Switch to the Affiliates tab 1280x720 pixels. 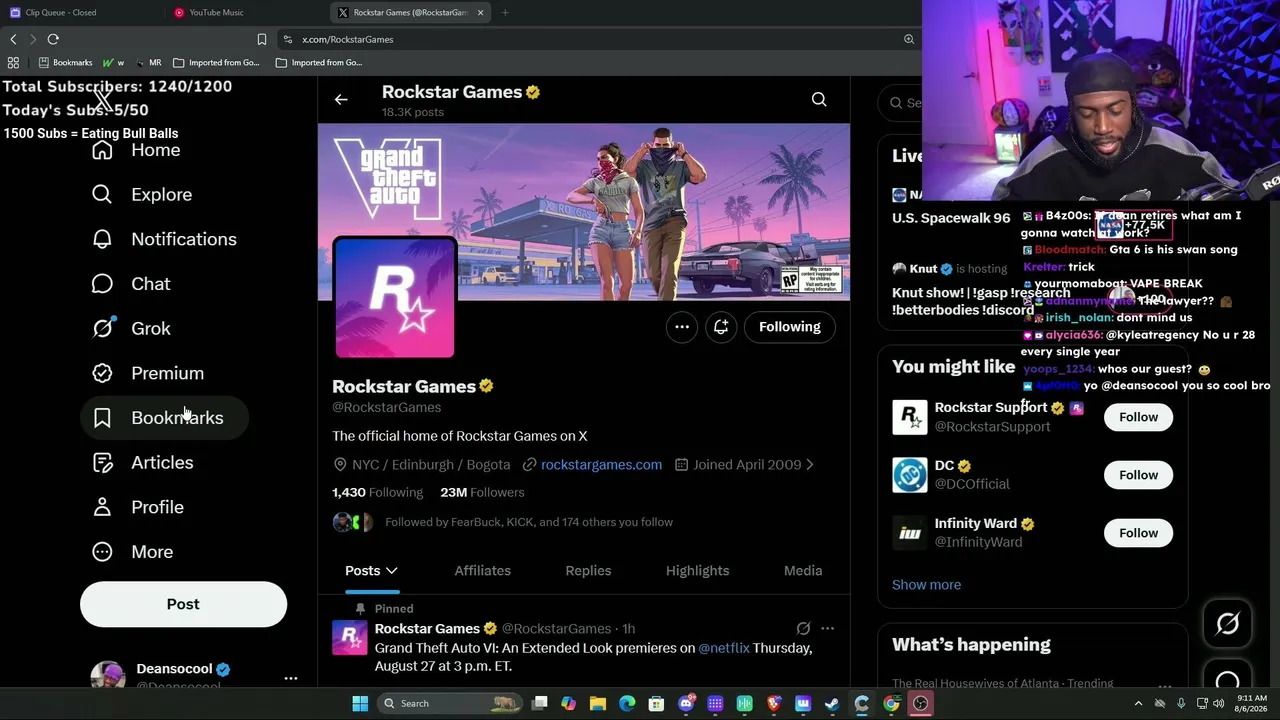pos(483,571)
